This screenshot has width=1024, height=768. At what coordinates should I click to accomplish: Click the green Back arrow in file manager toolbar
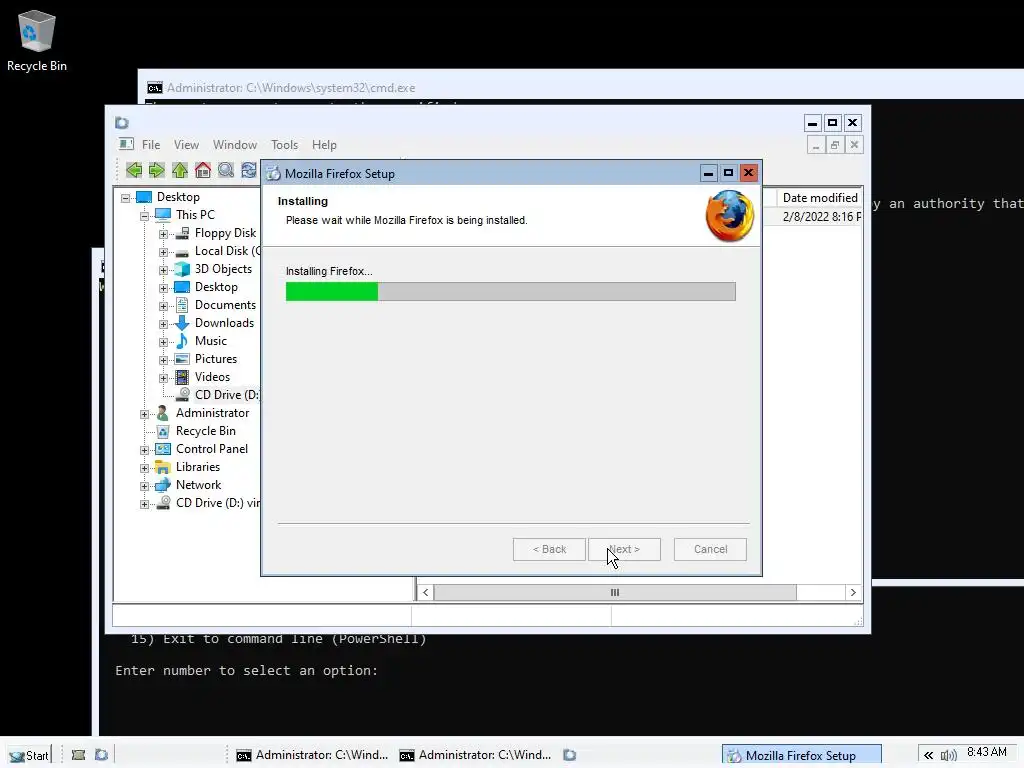click(134, 170)
